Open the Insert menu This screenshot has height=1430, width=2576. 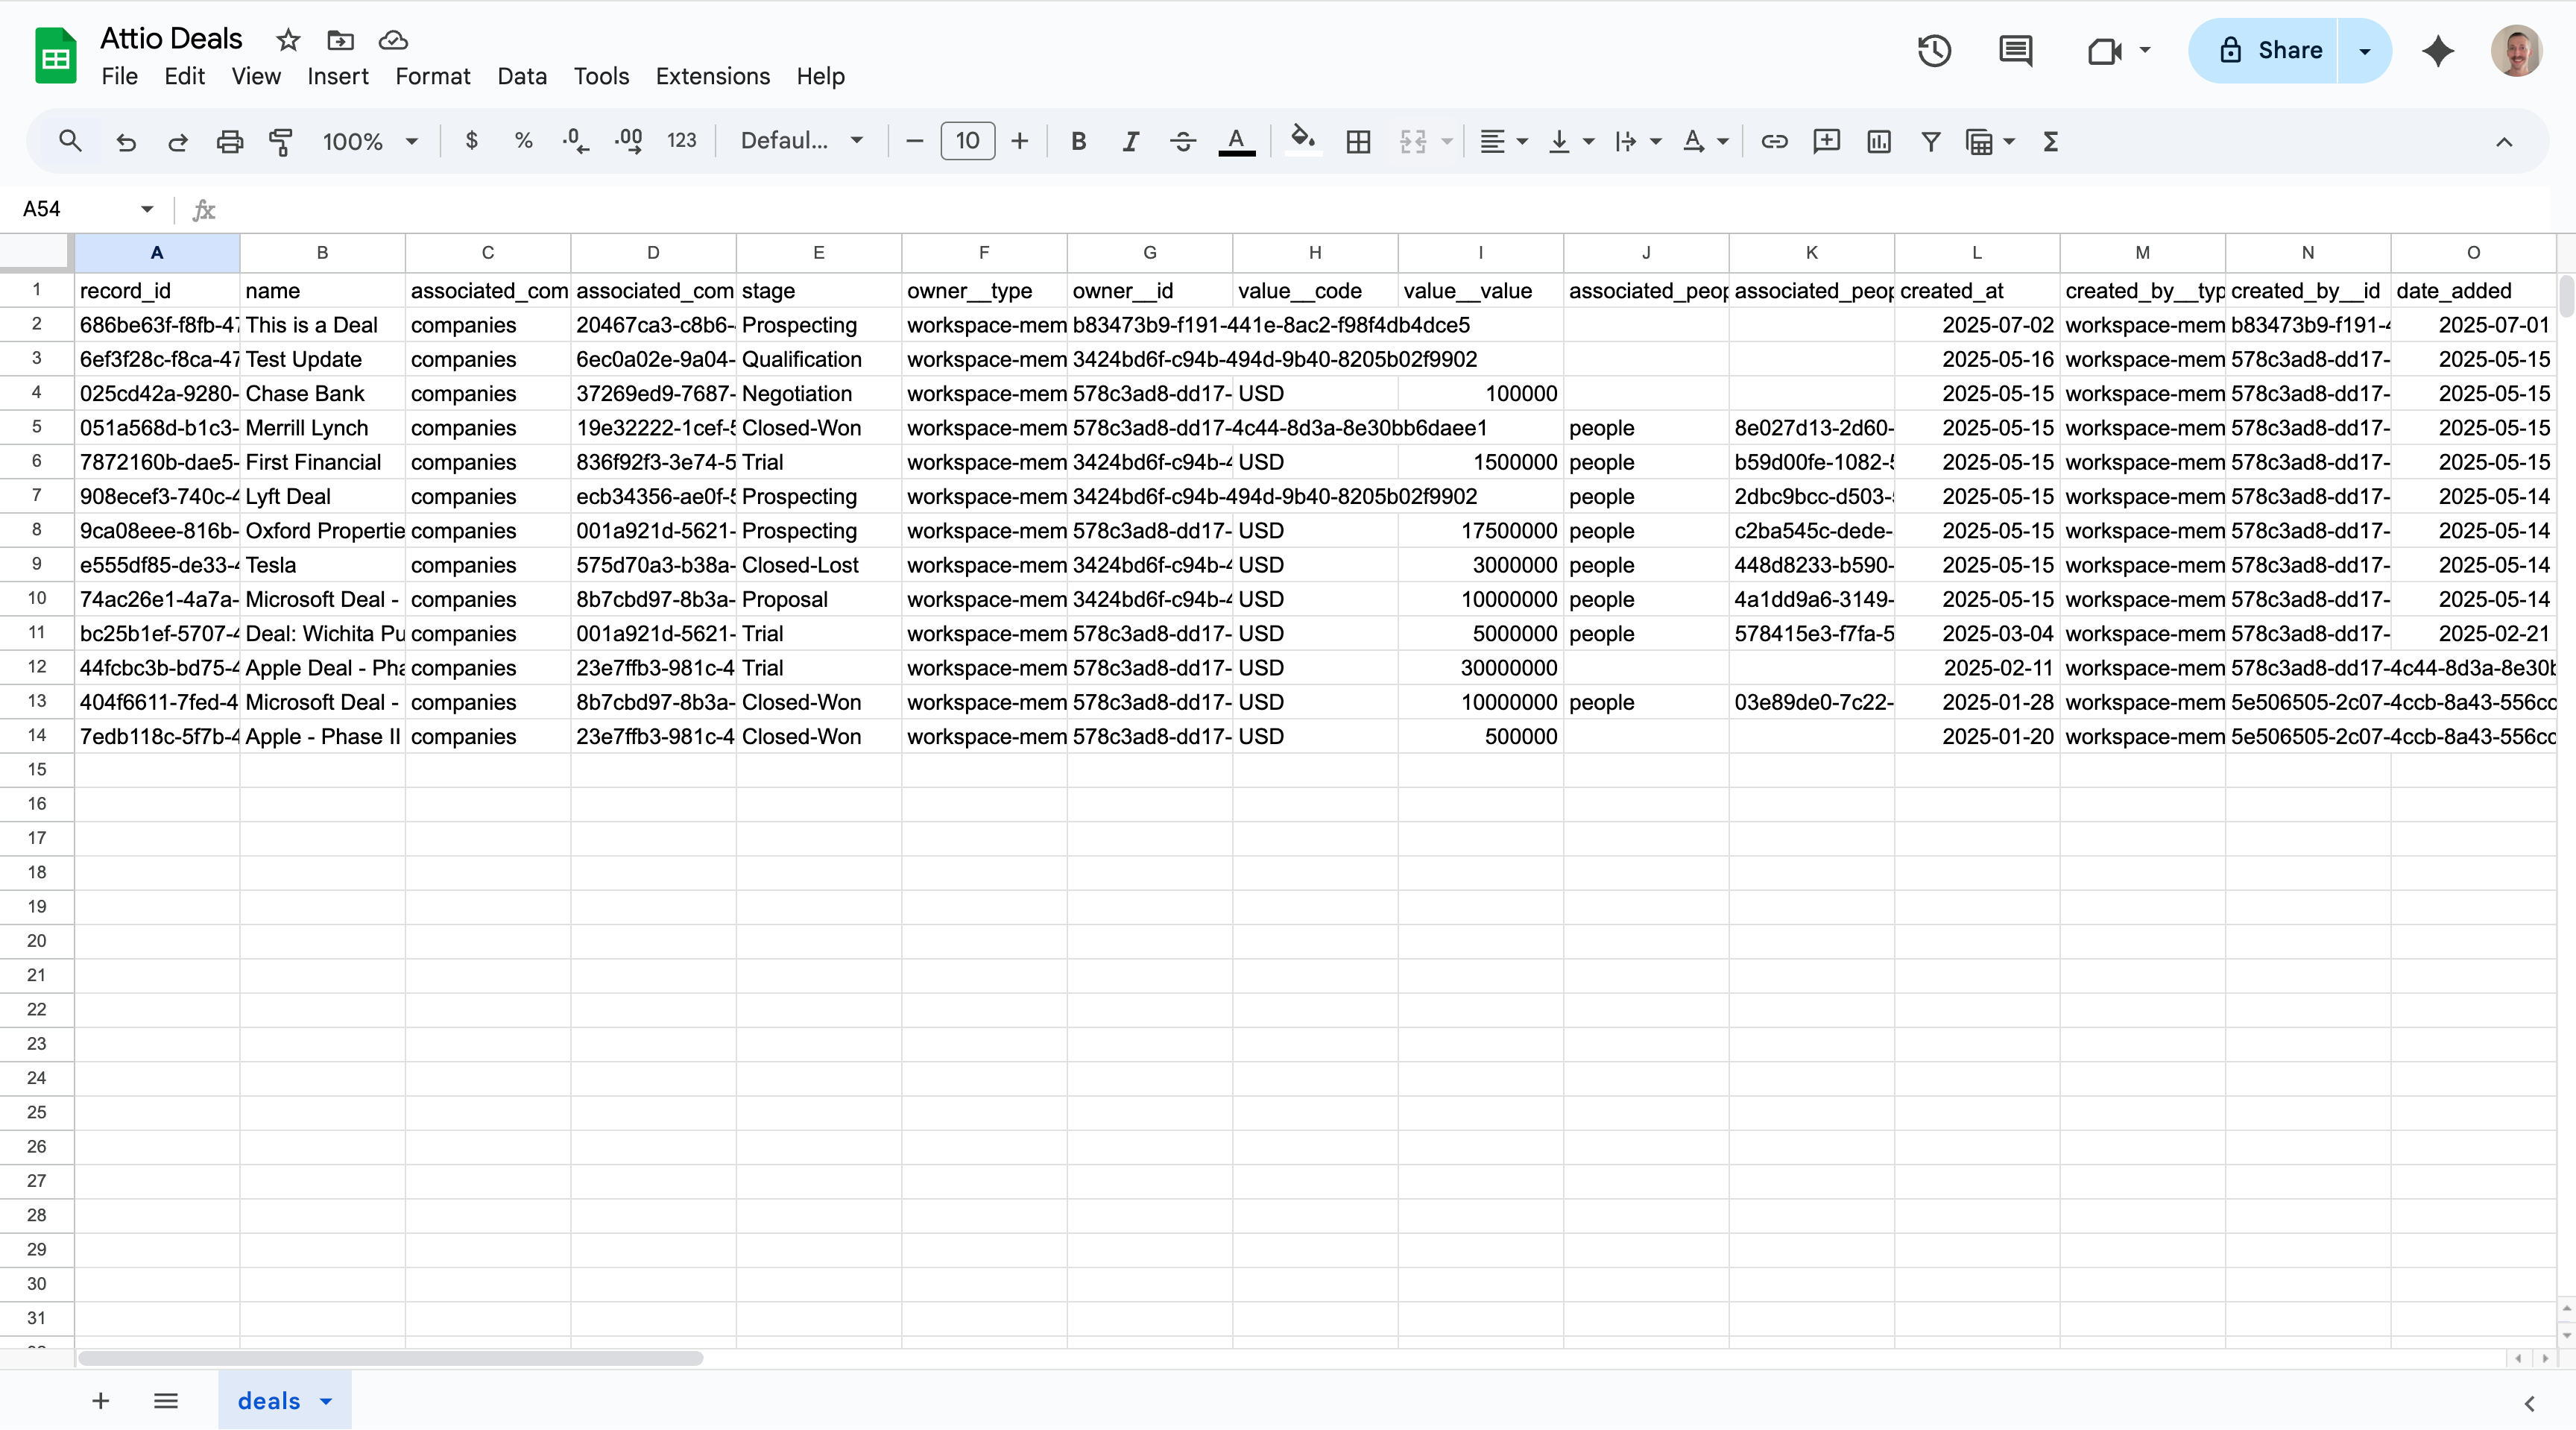[337, 76]
